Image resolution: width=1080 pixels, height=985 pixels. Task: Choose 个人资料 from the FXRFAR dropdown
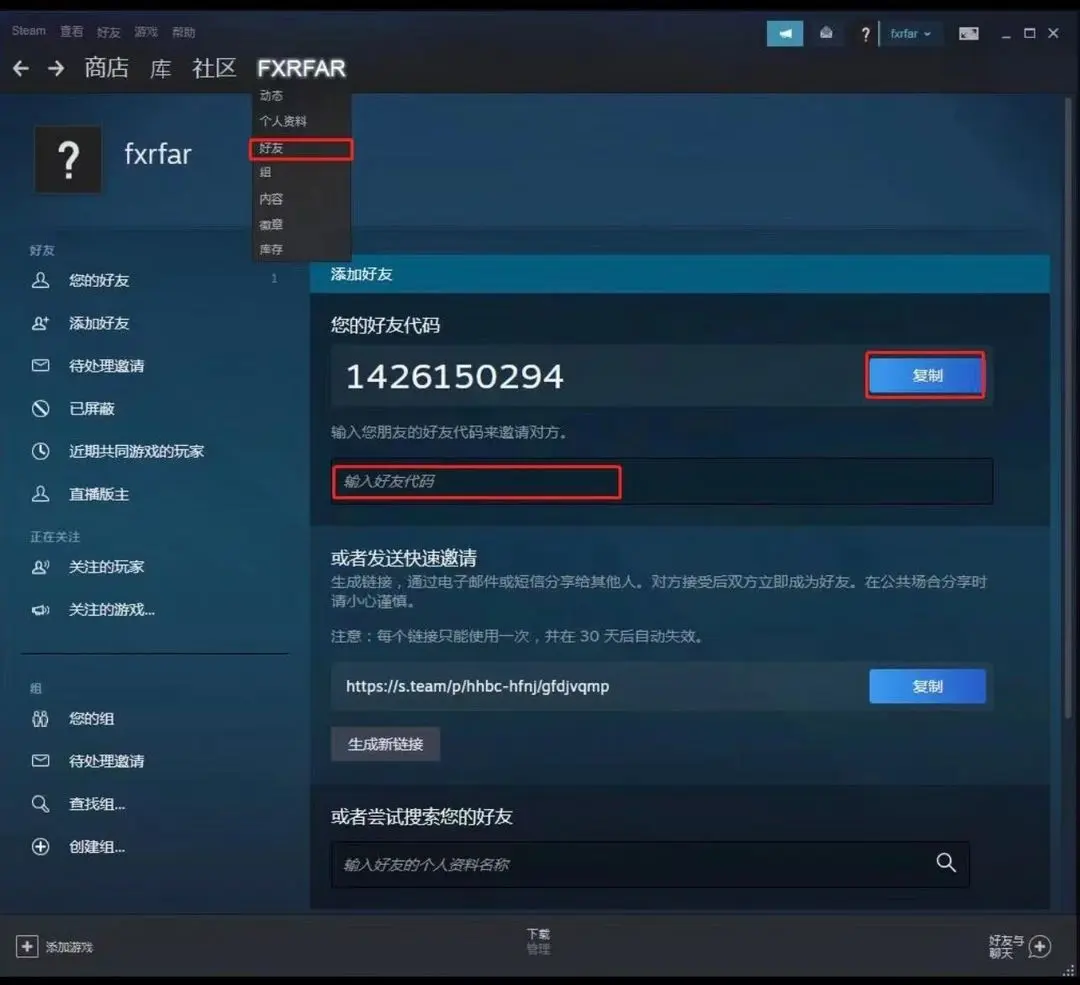pyautogui.click(x=283, y=121)
